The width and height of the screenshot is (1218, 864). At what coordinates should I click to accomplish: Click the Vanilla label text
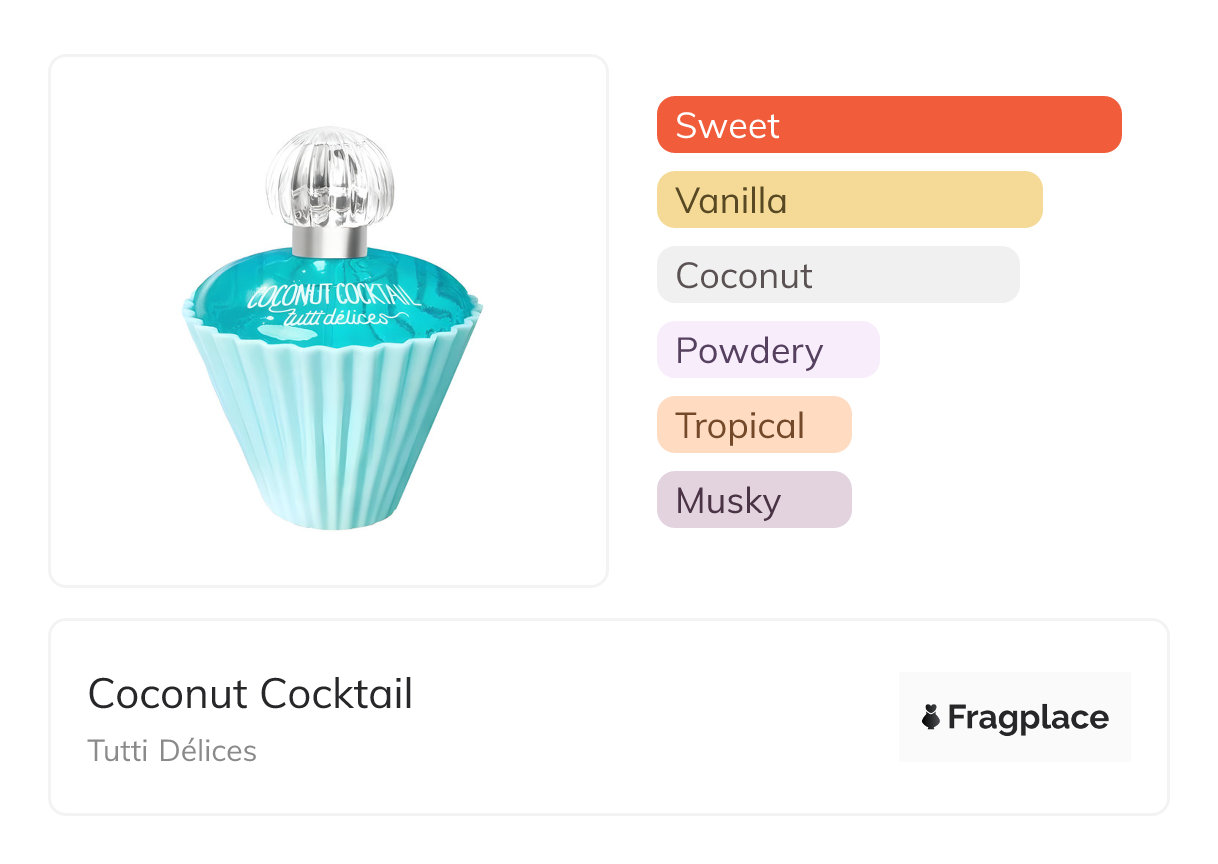point(731,201)
